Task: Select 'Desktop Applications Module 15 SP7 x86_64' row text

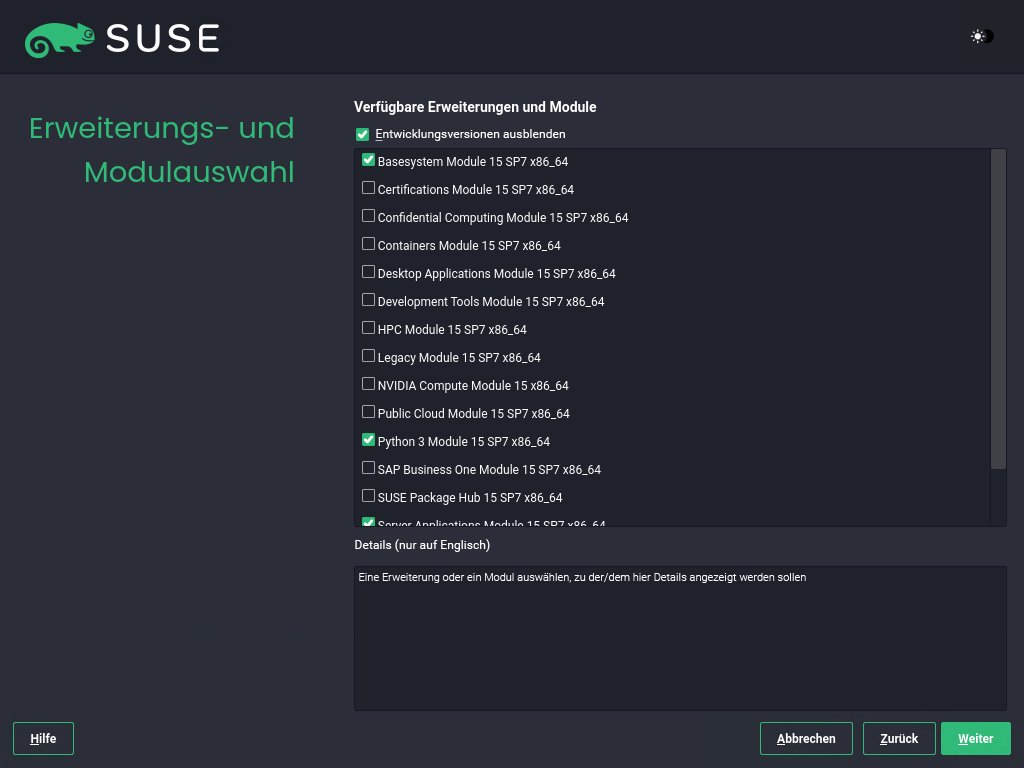Action: point(496,274)
